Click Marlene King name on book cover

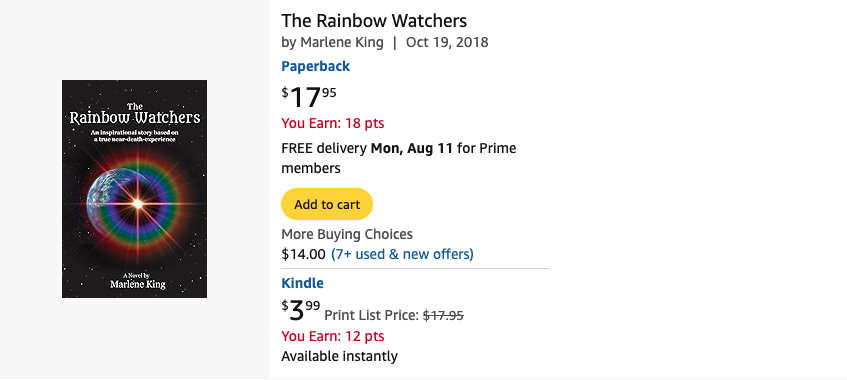[x=138, y=284]
